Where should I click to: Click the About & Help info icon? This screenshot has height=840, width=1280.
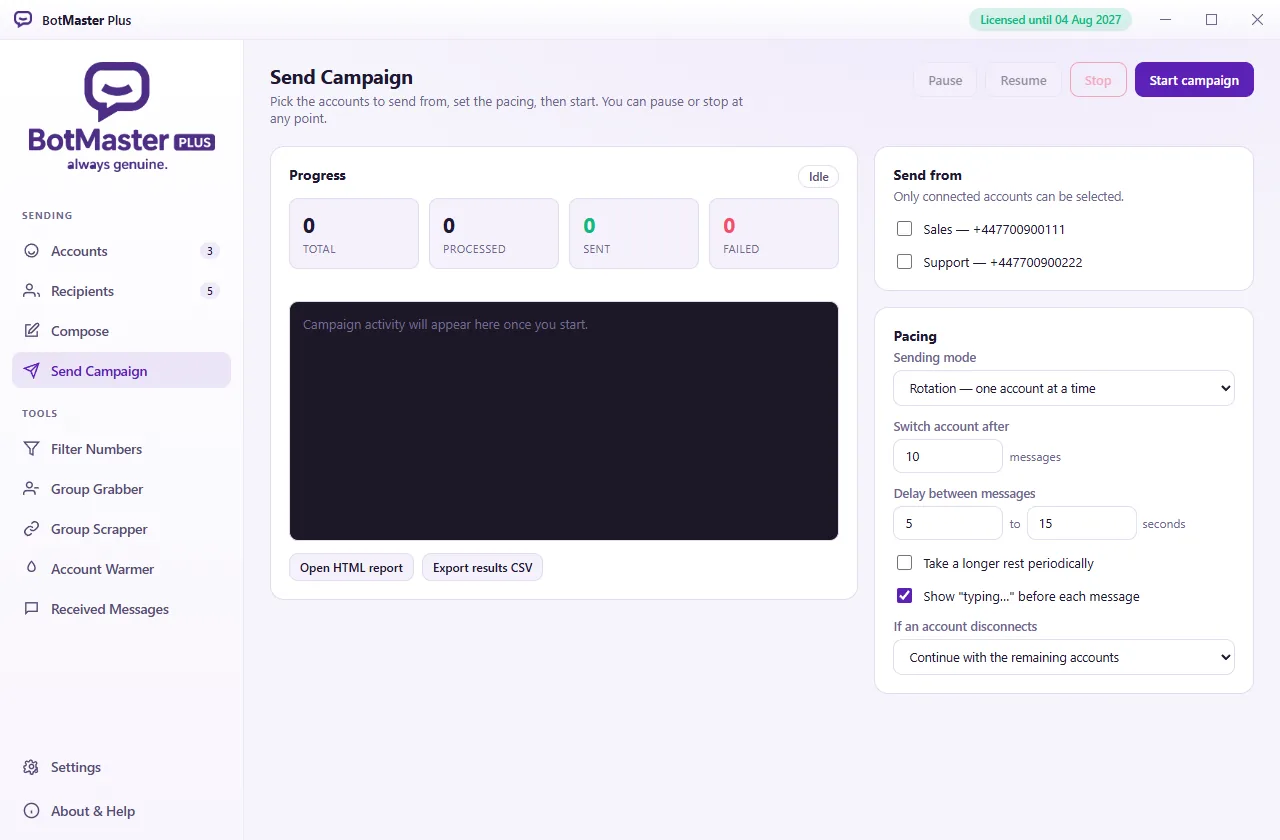[32, 811]
